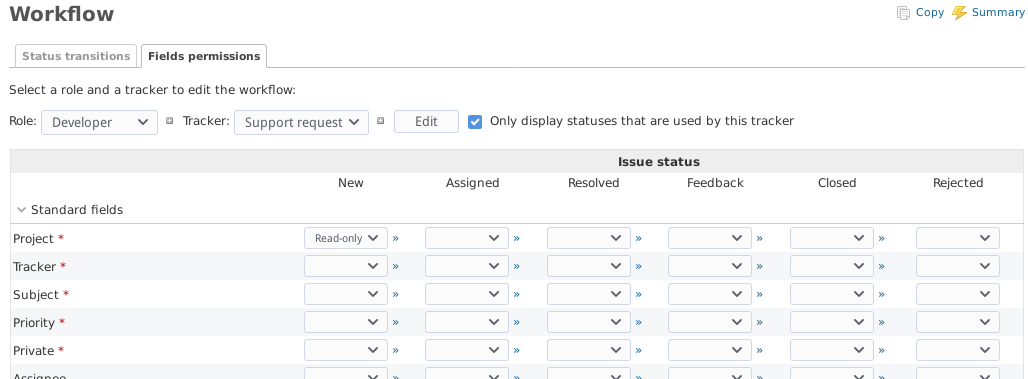1028x379 pixels.
Task: Click the Private row copy arrow in New column
Action: point(395,351)
